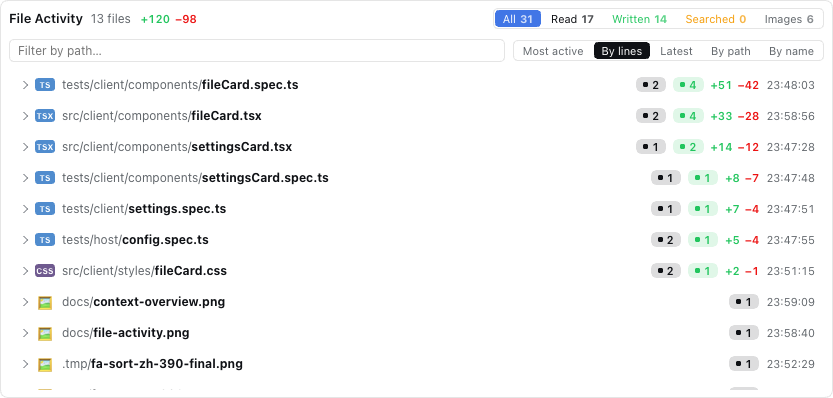Viewport: 833px width, 398px height.
Task: Click image icon for context-overview.png
Action: tap(45, 302)
